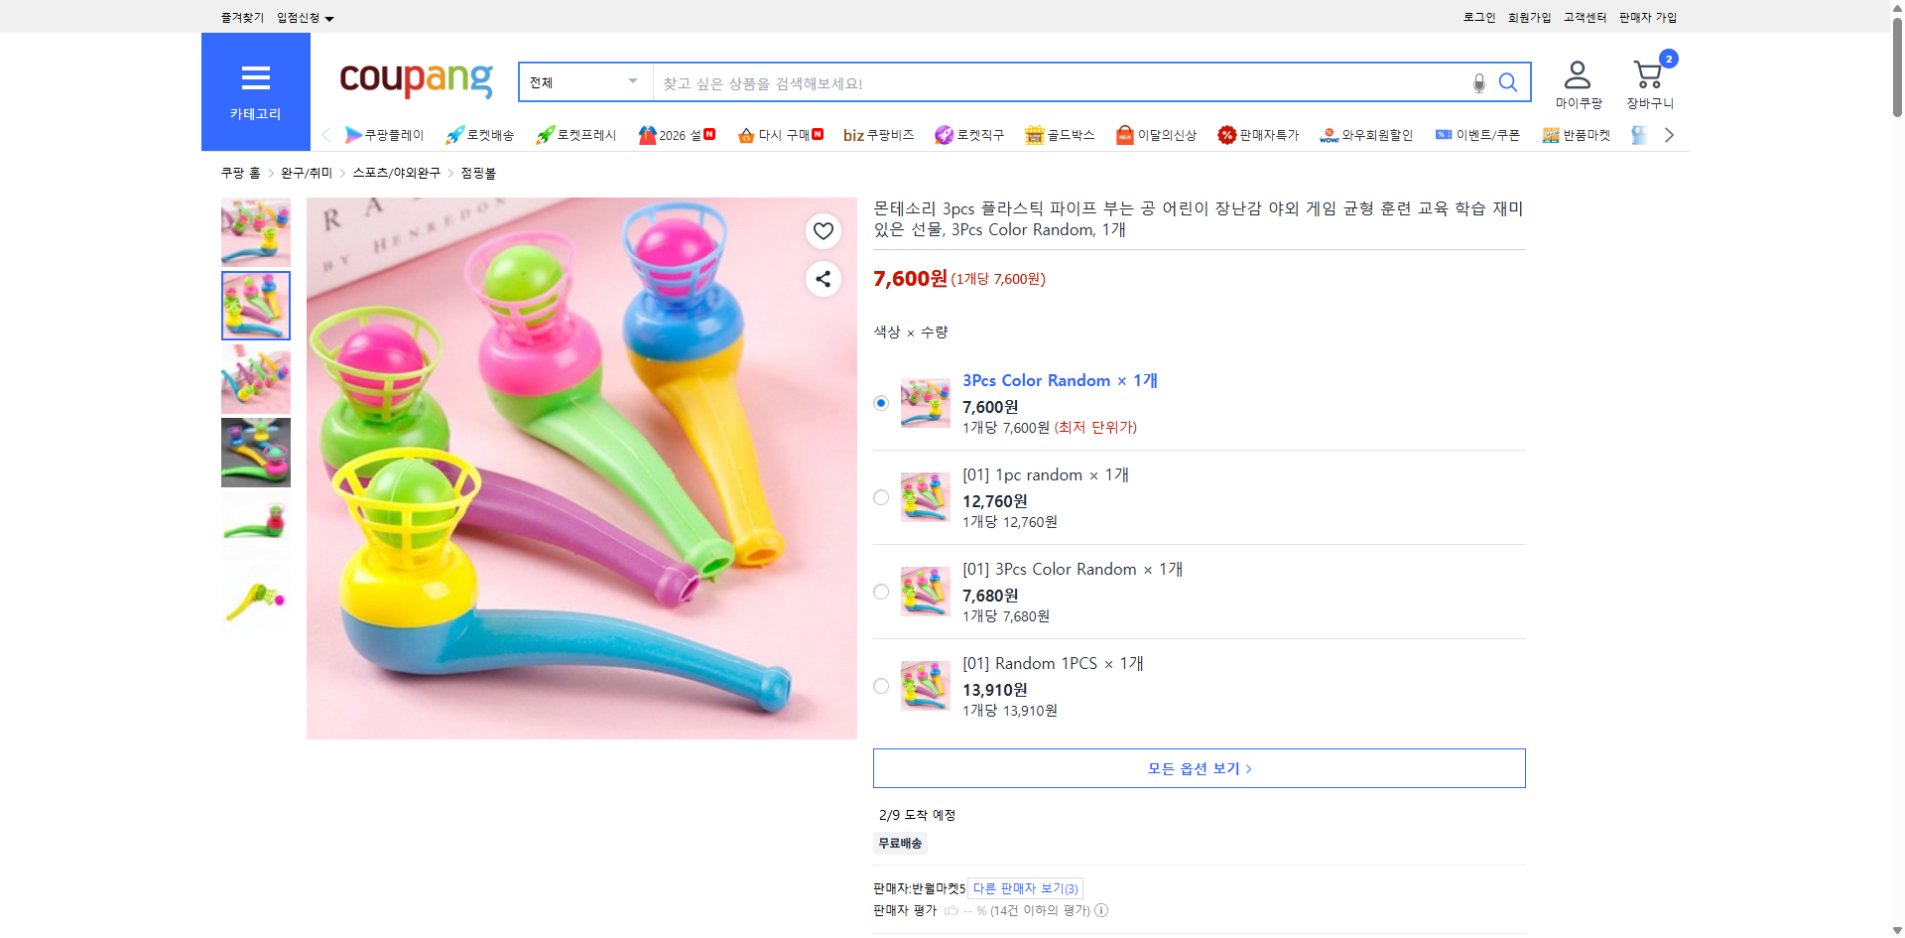The height and width of the screenshot is (938, 1905).
Task: Open the 골드박스 menu item
Action: point(1060,135)
